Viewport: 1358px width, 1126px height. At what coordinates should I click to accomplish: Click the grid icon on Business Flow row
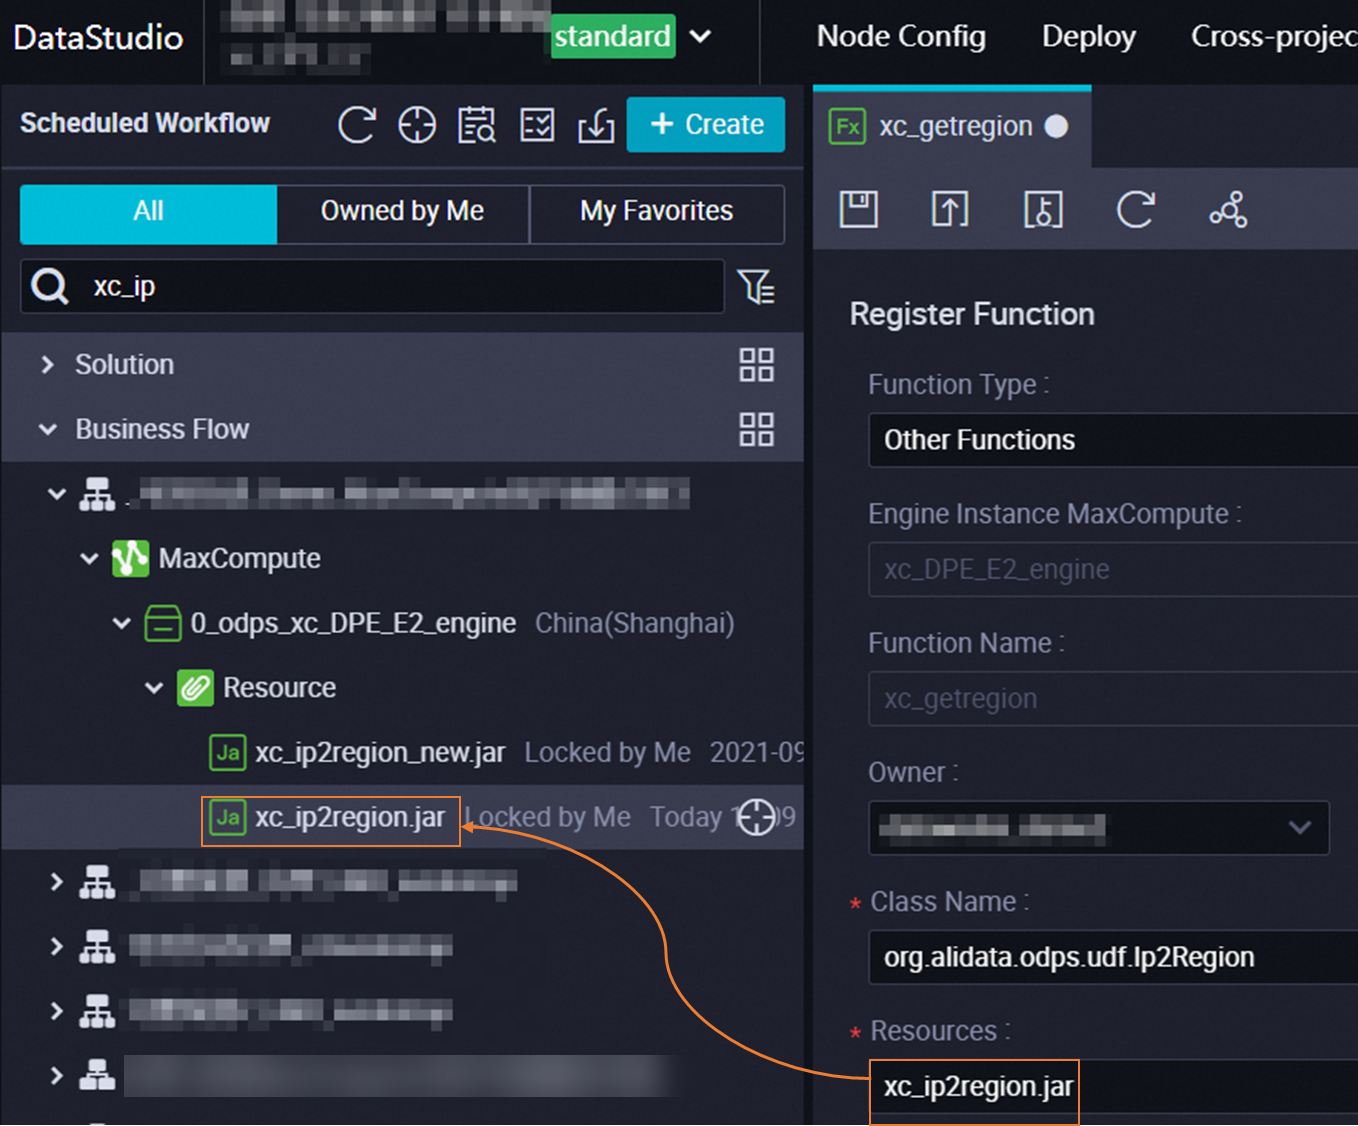click(756, 430)
